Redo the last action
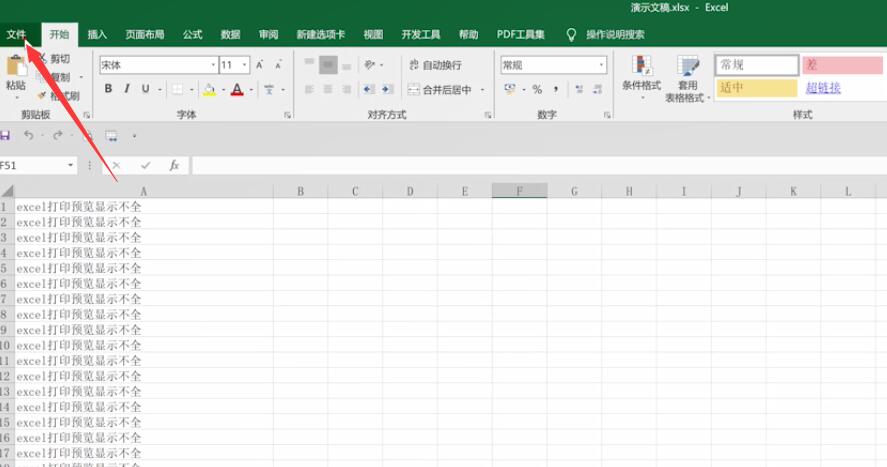The image size is (887, 467). pos(57,136)
